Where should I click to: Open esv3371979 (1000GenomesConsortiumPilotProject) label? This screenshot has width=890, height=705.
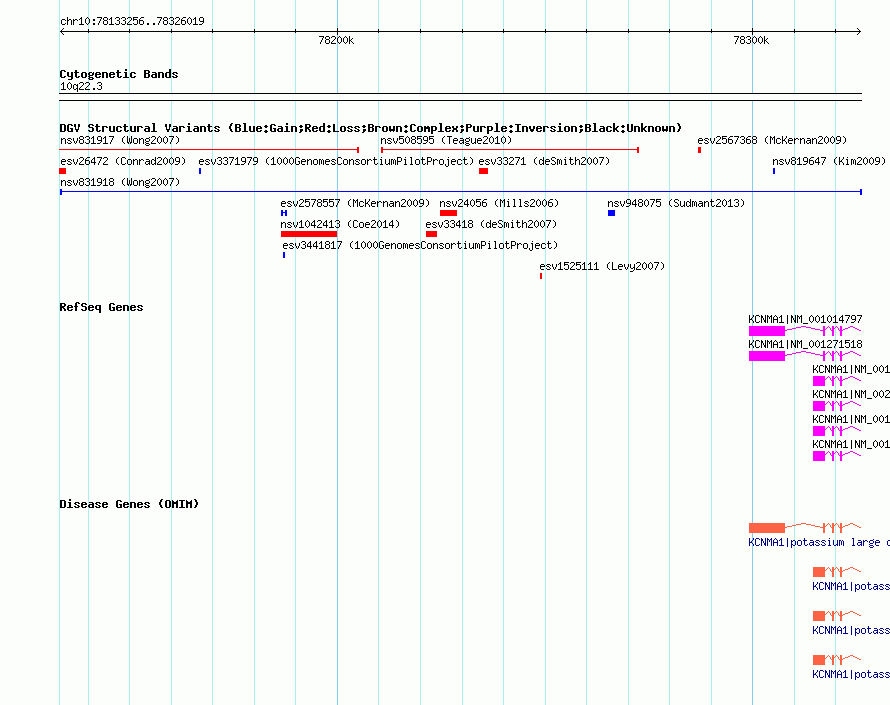(336, 161)
